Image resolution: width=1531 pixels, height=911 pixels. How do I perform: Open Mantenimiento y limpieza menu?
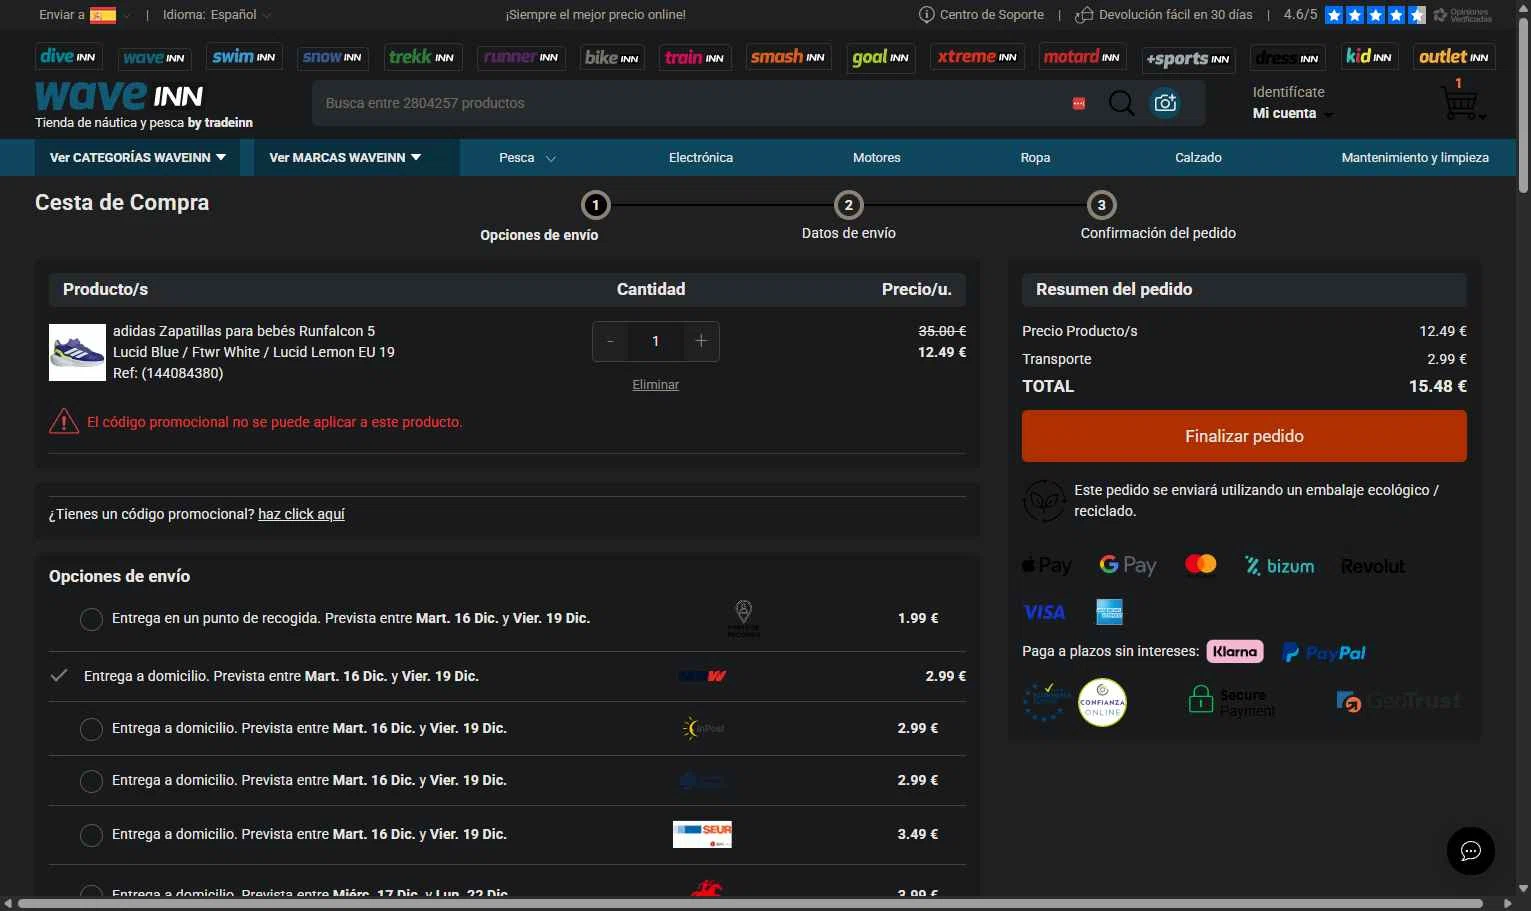[1415, 158]
